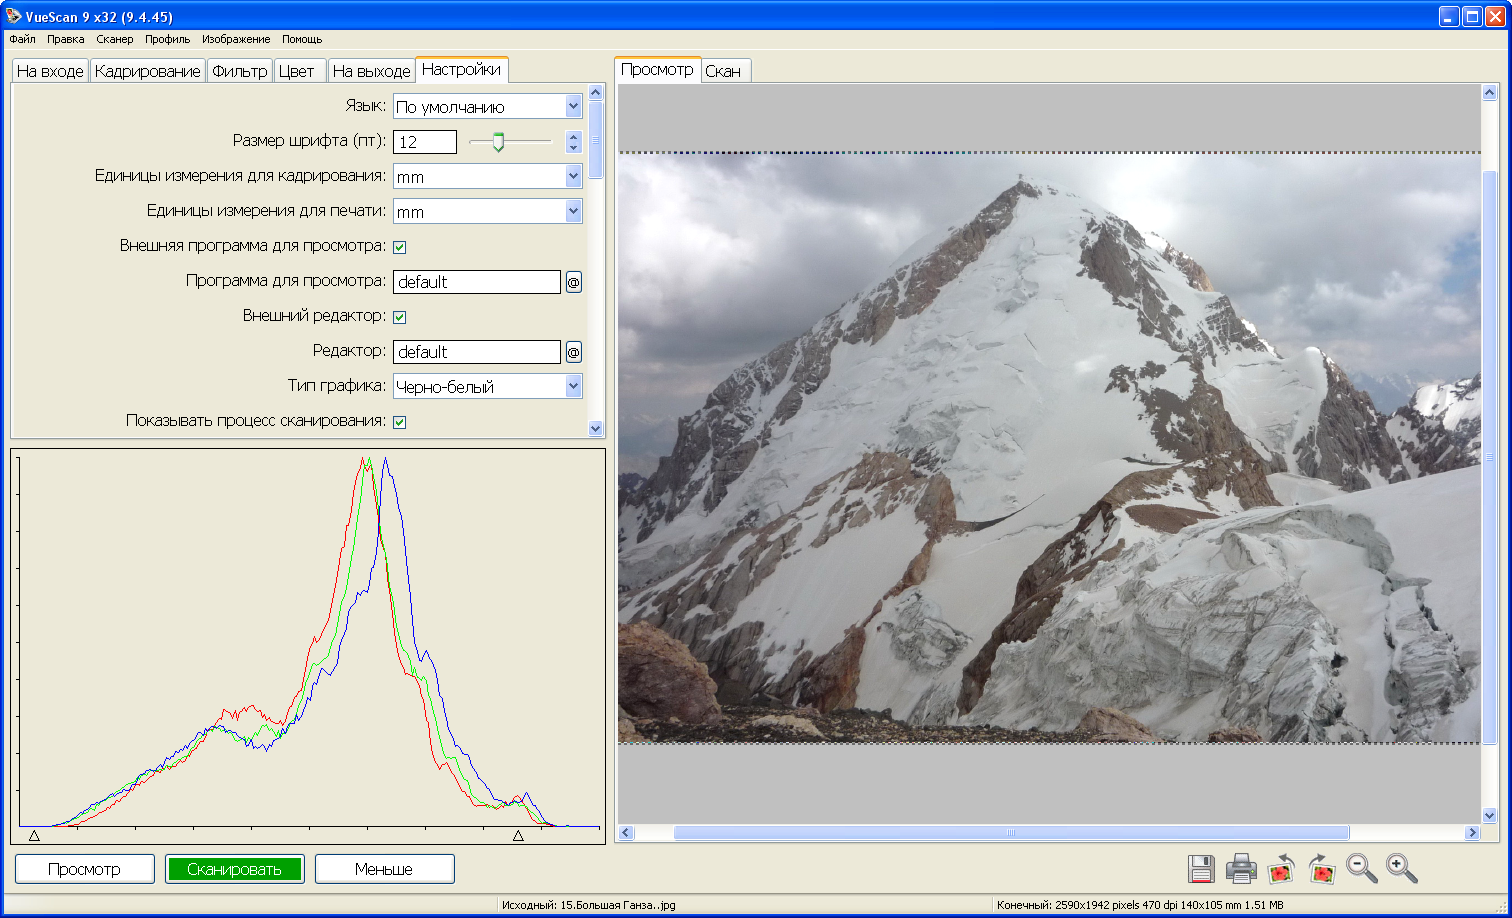Open the Язык dropdown
This screenshot has width=1512, height=918.
pyautogui.click(x=573, y=106)
